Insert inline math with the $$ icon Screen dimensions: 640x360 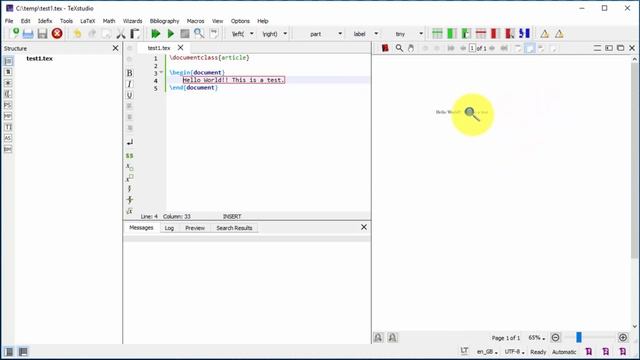pos(129,156)
